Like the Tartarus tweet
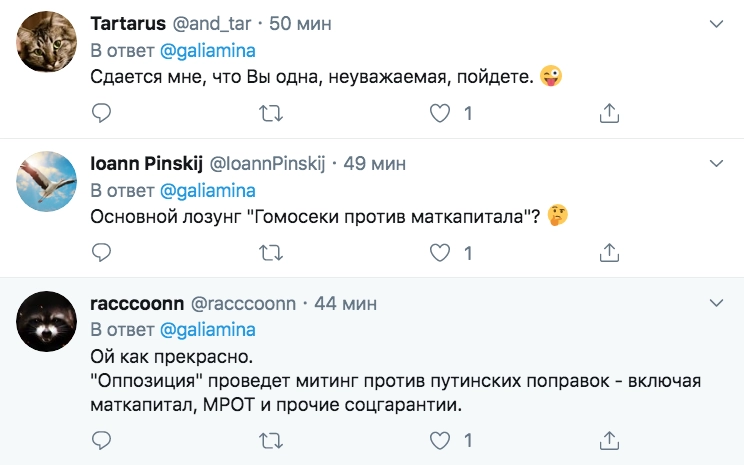744x465 pixels. tap(439, 115)
